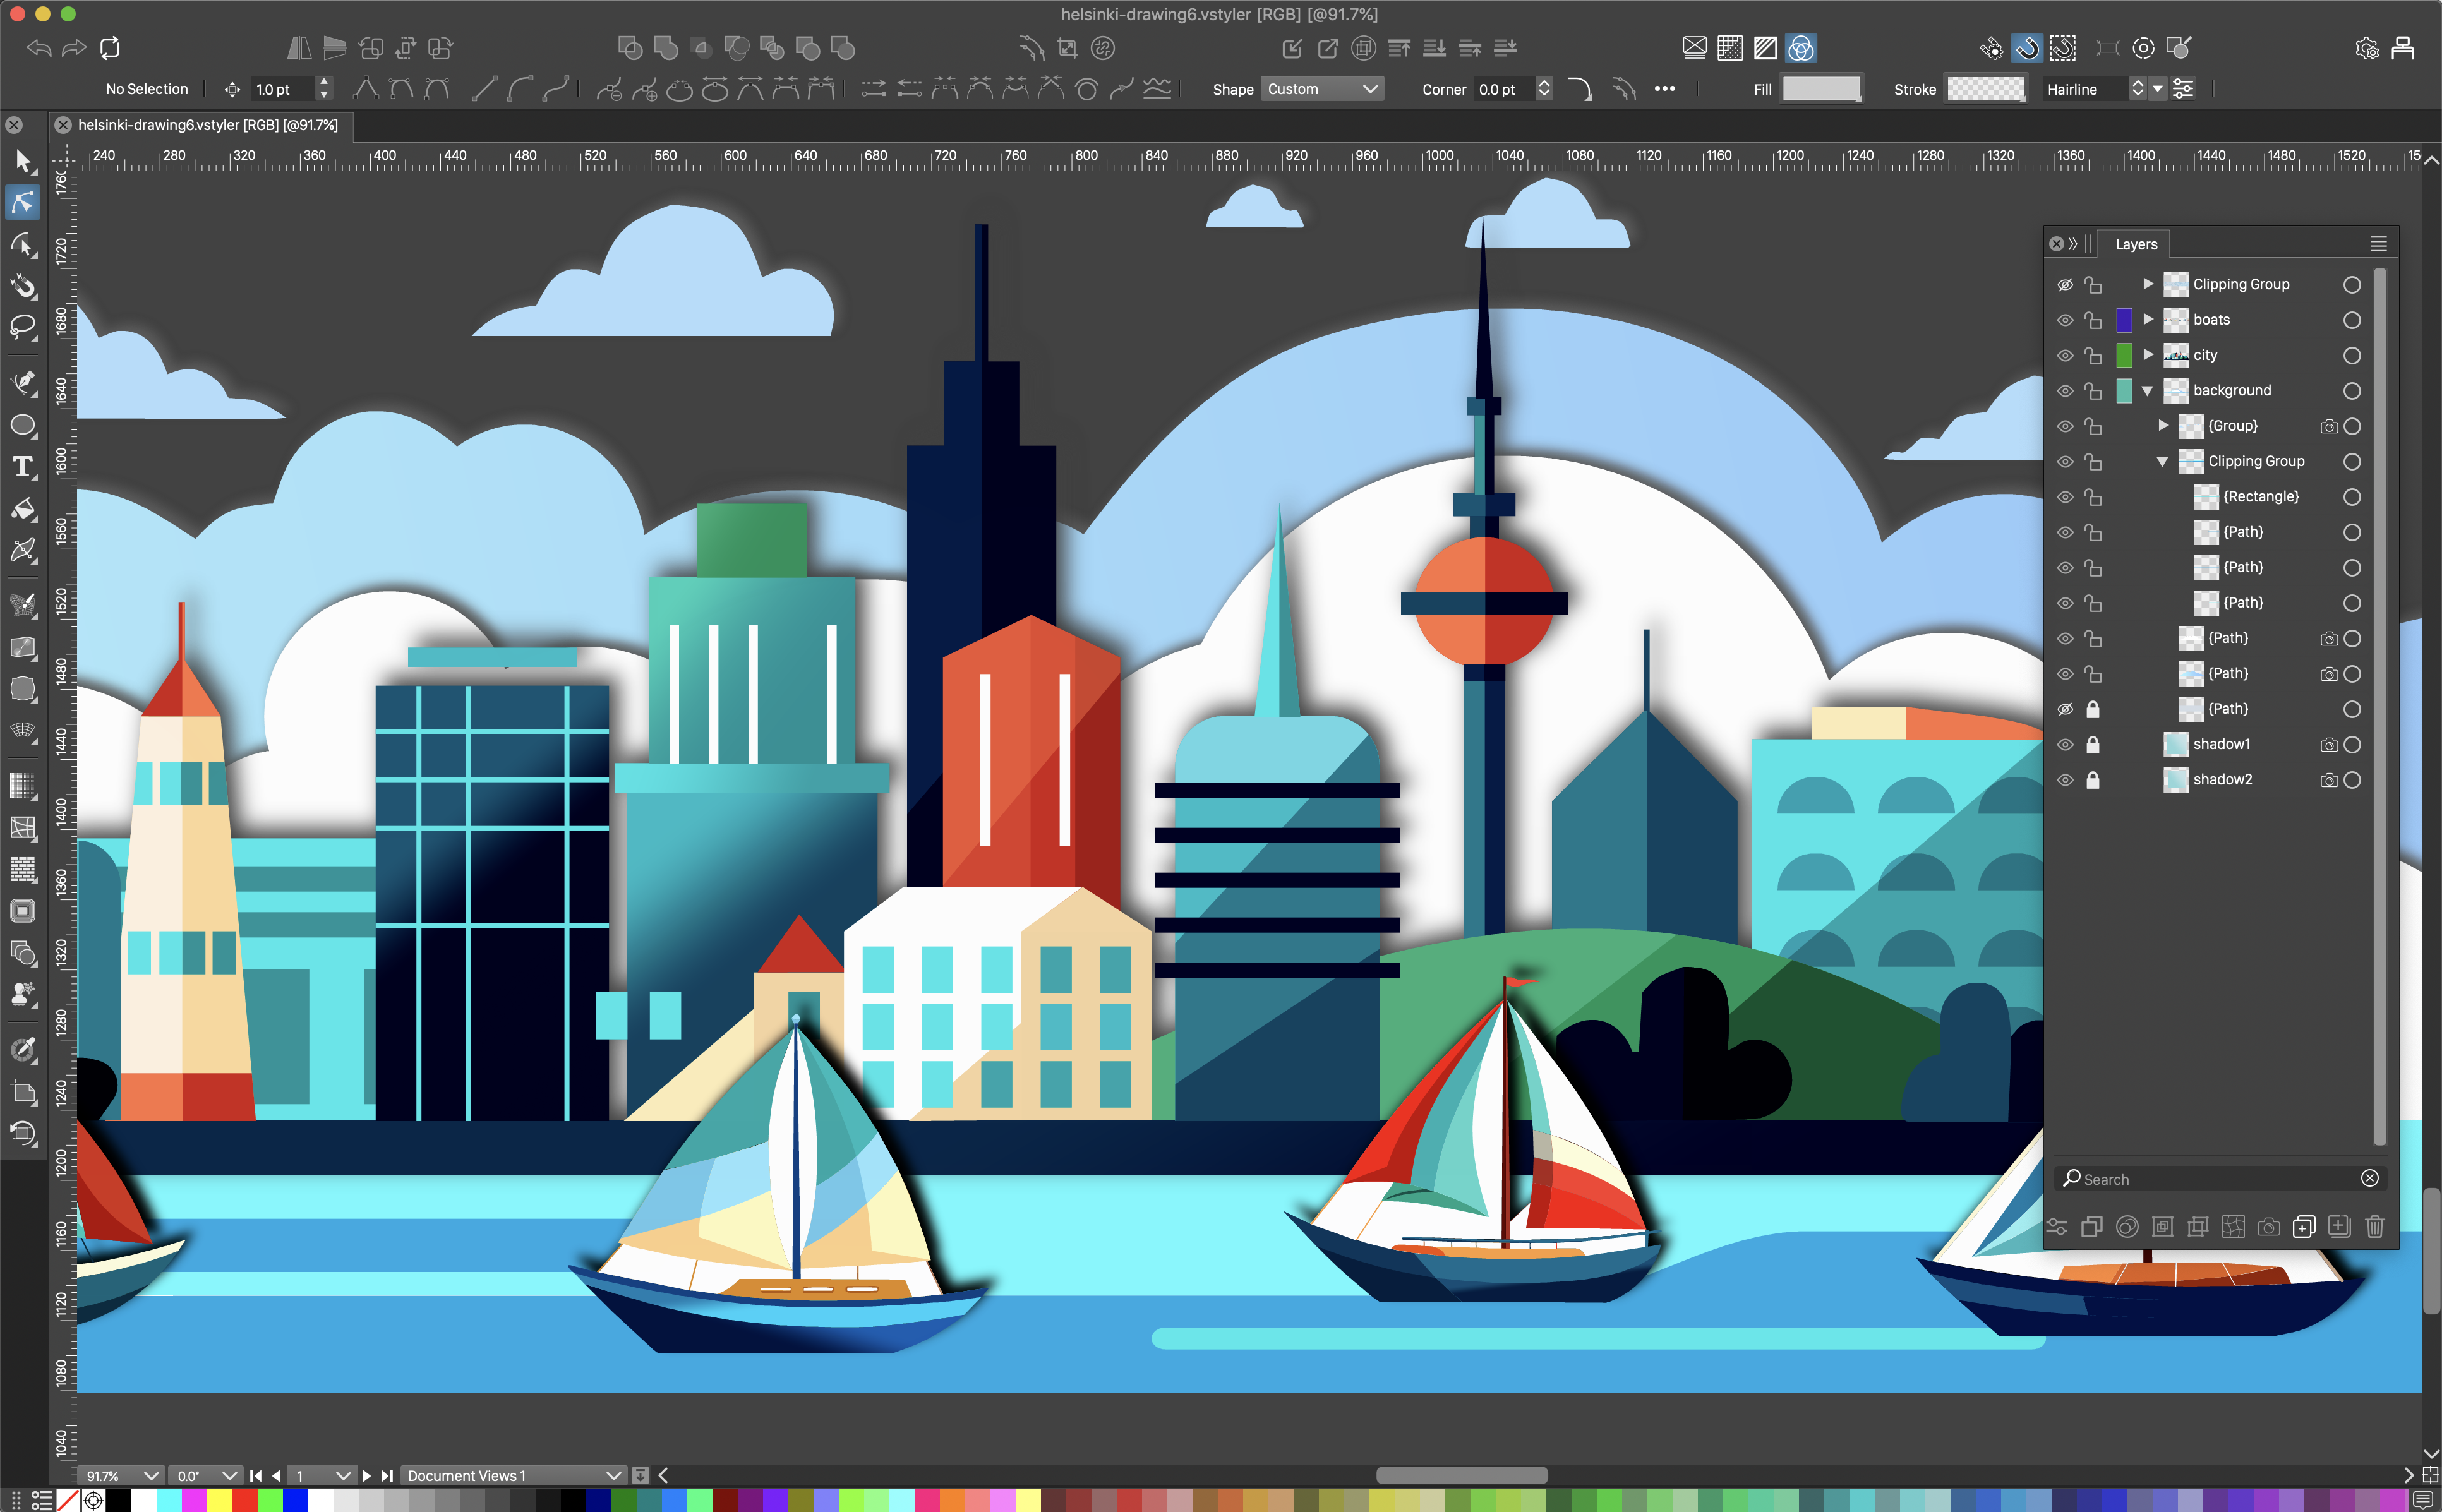Select the Text tool

point(23,467)
